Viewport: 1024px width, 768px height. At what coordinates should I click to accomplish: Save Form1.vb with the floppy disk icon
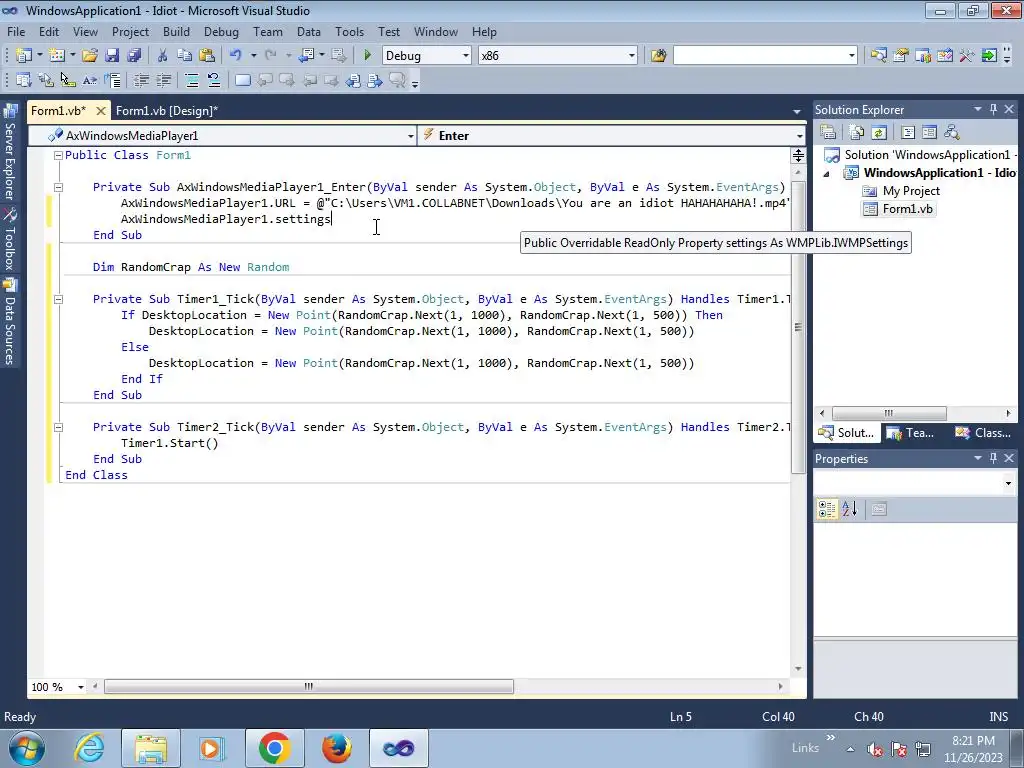click(112, 56)
